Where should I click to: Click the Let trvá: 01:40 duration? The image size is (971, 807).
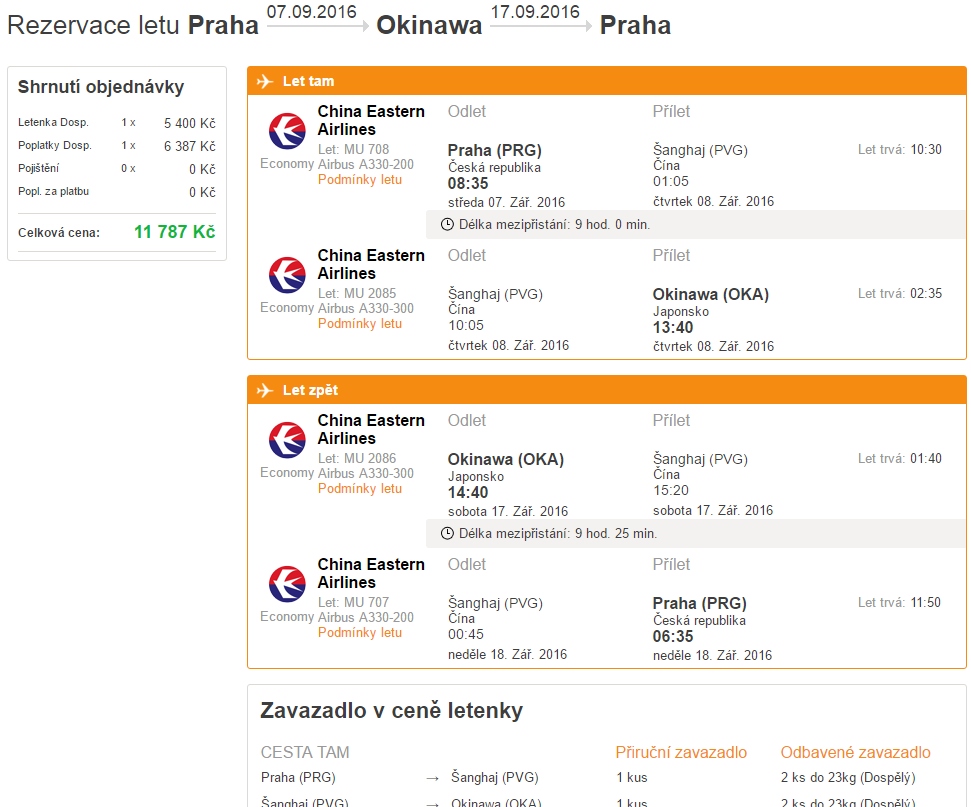point(900,458)
